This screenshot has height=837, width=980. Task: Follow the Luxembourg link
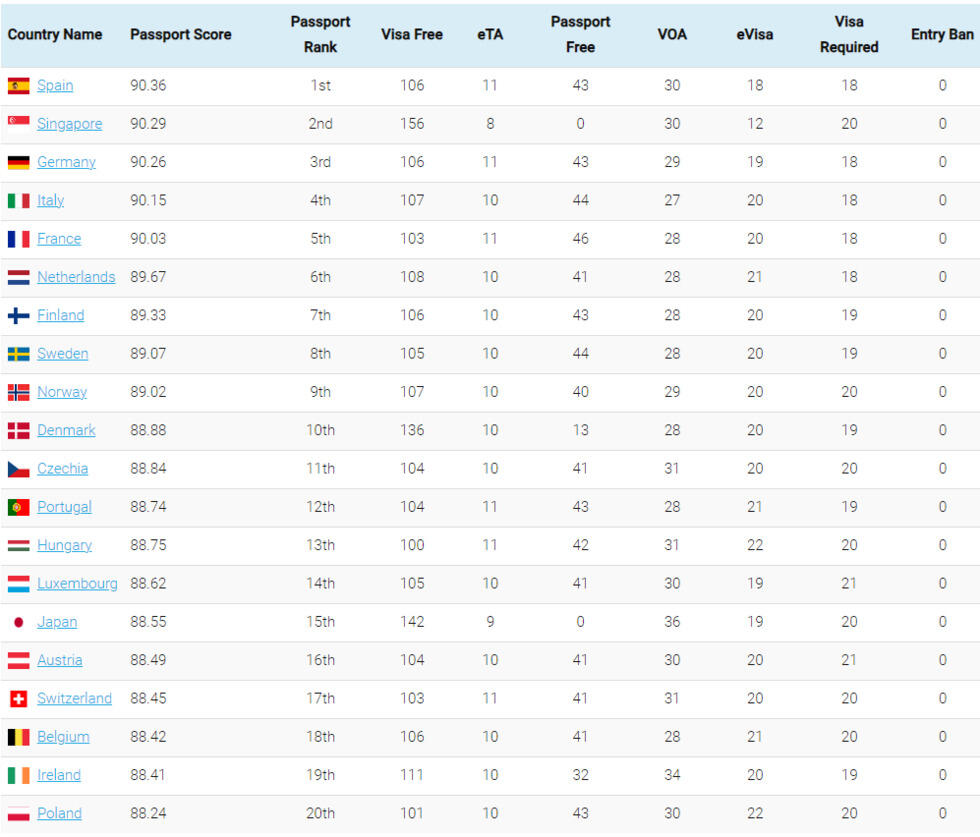tap(77, 584)
